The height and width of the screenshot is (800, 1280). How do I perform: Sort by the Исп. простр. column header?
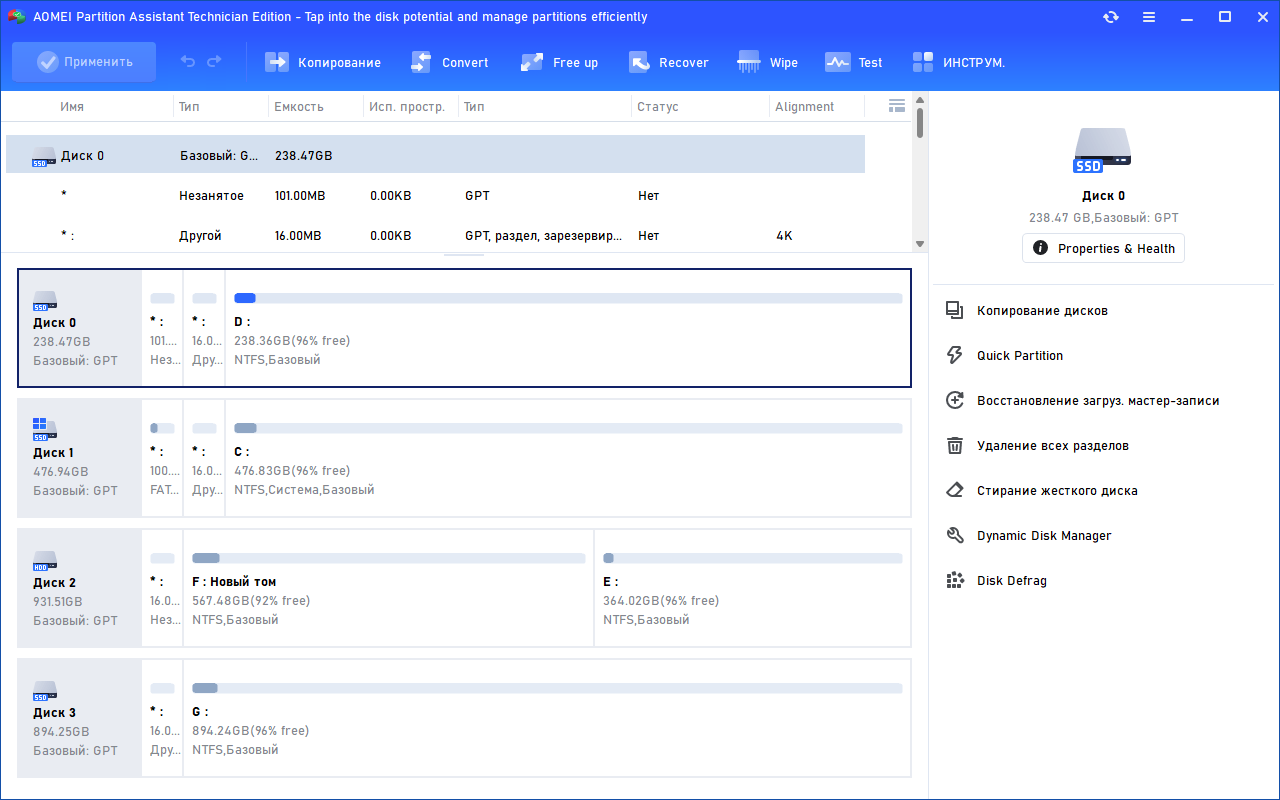click(x=407, y=107)
